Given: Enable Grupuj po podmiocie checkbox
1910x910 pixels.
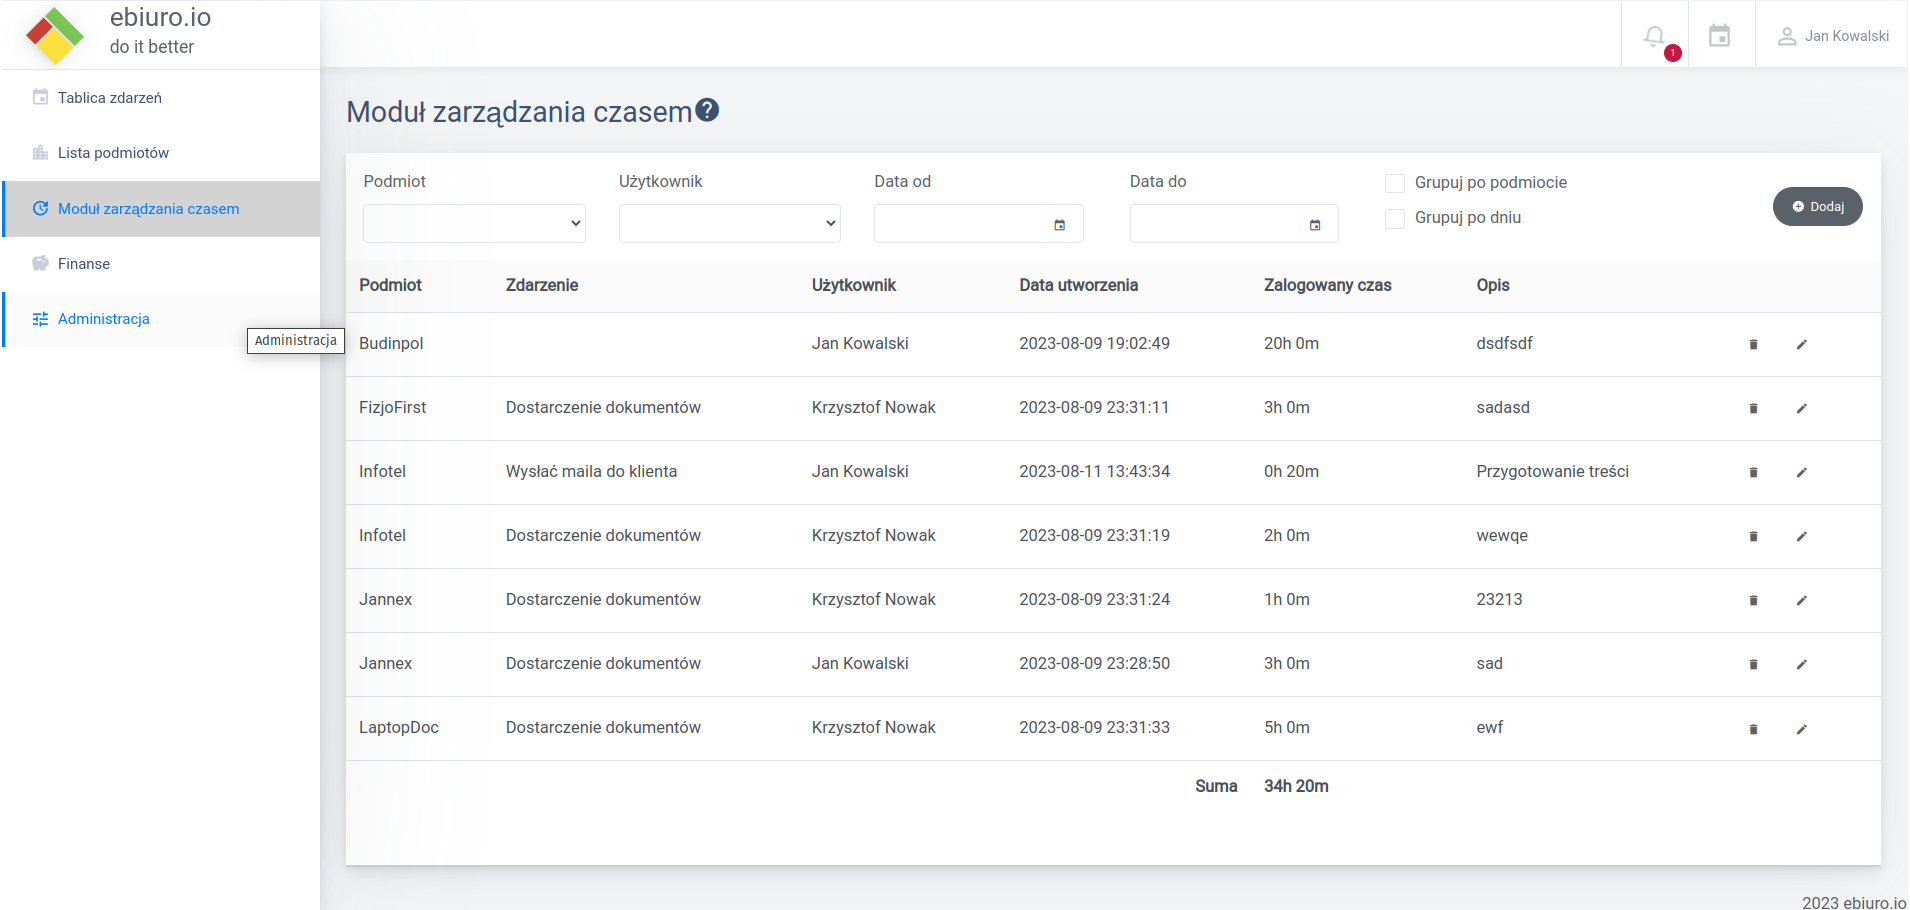Looking at the screenshot, I should tap(1394, 183).
